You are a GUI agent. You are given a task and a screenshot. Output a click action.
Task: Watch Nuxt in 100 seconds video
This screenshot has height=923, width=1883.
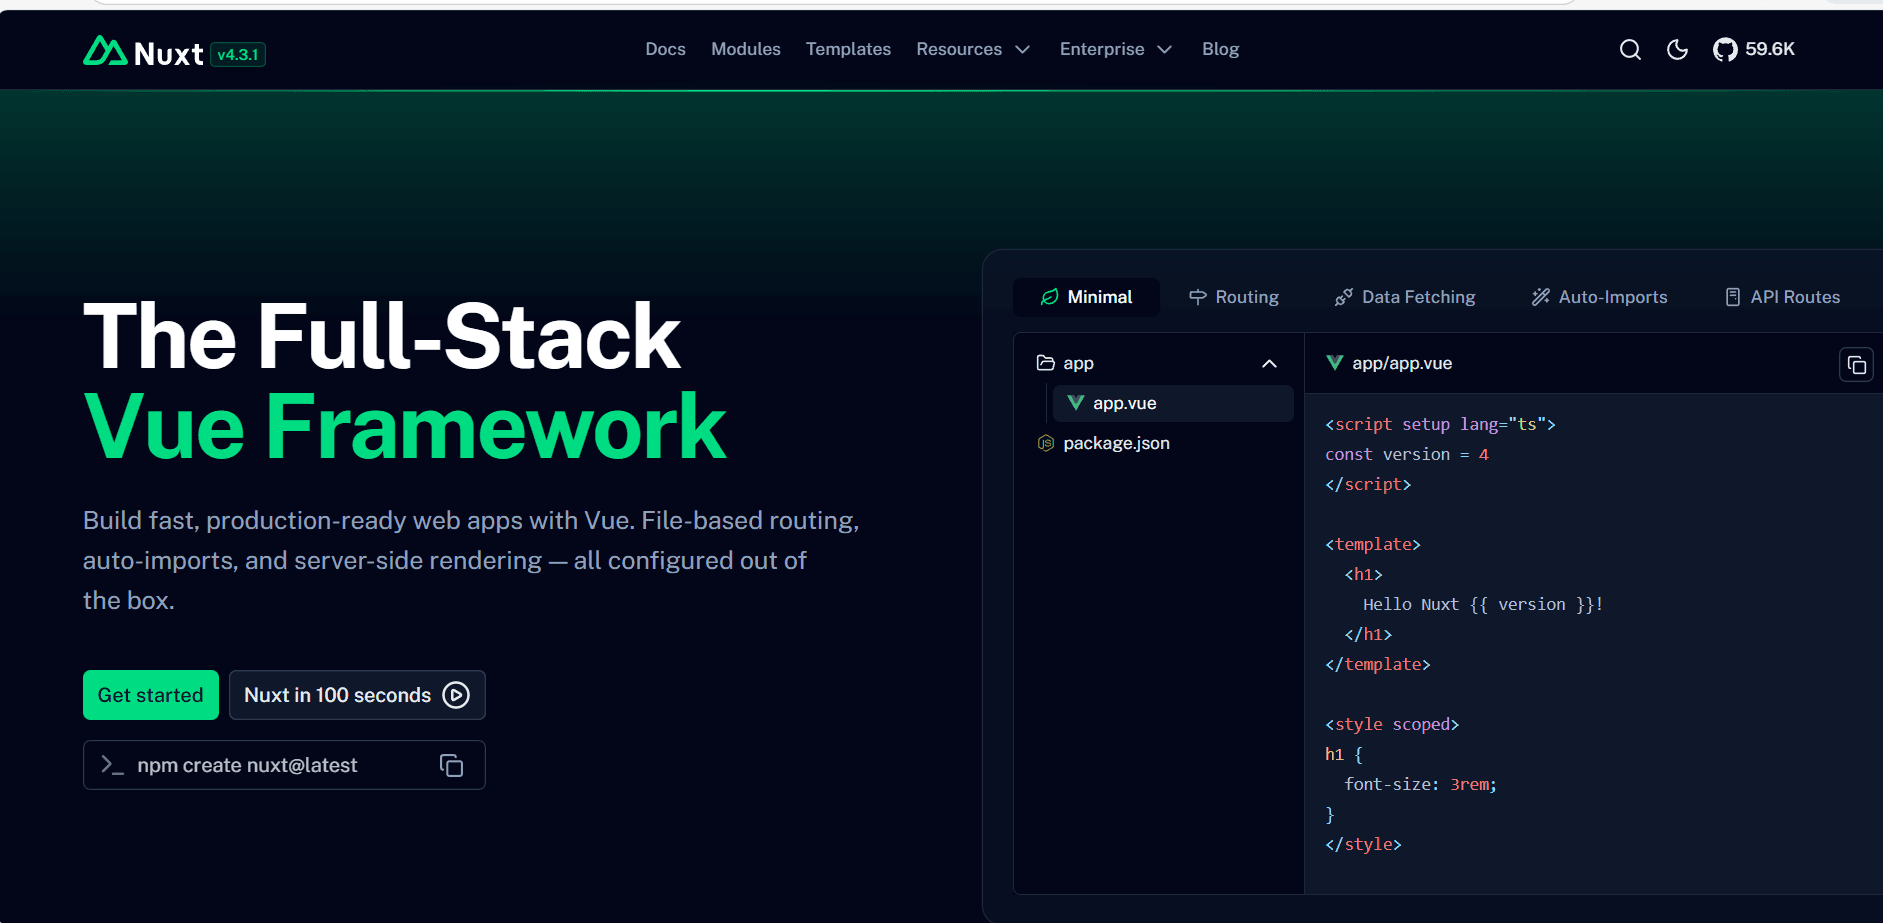point(357,695)
